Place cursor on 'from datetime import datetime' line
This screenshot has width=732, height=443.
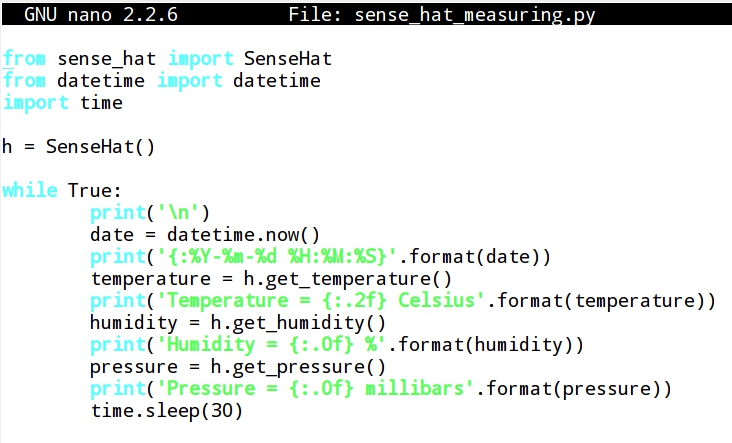160,81
